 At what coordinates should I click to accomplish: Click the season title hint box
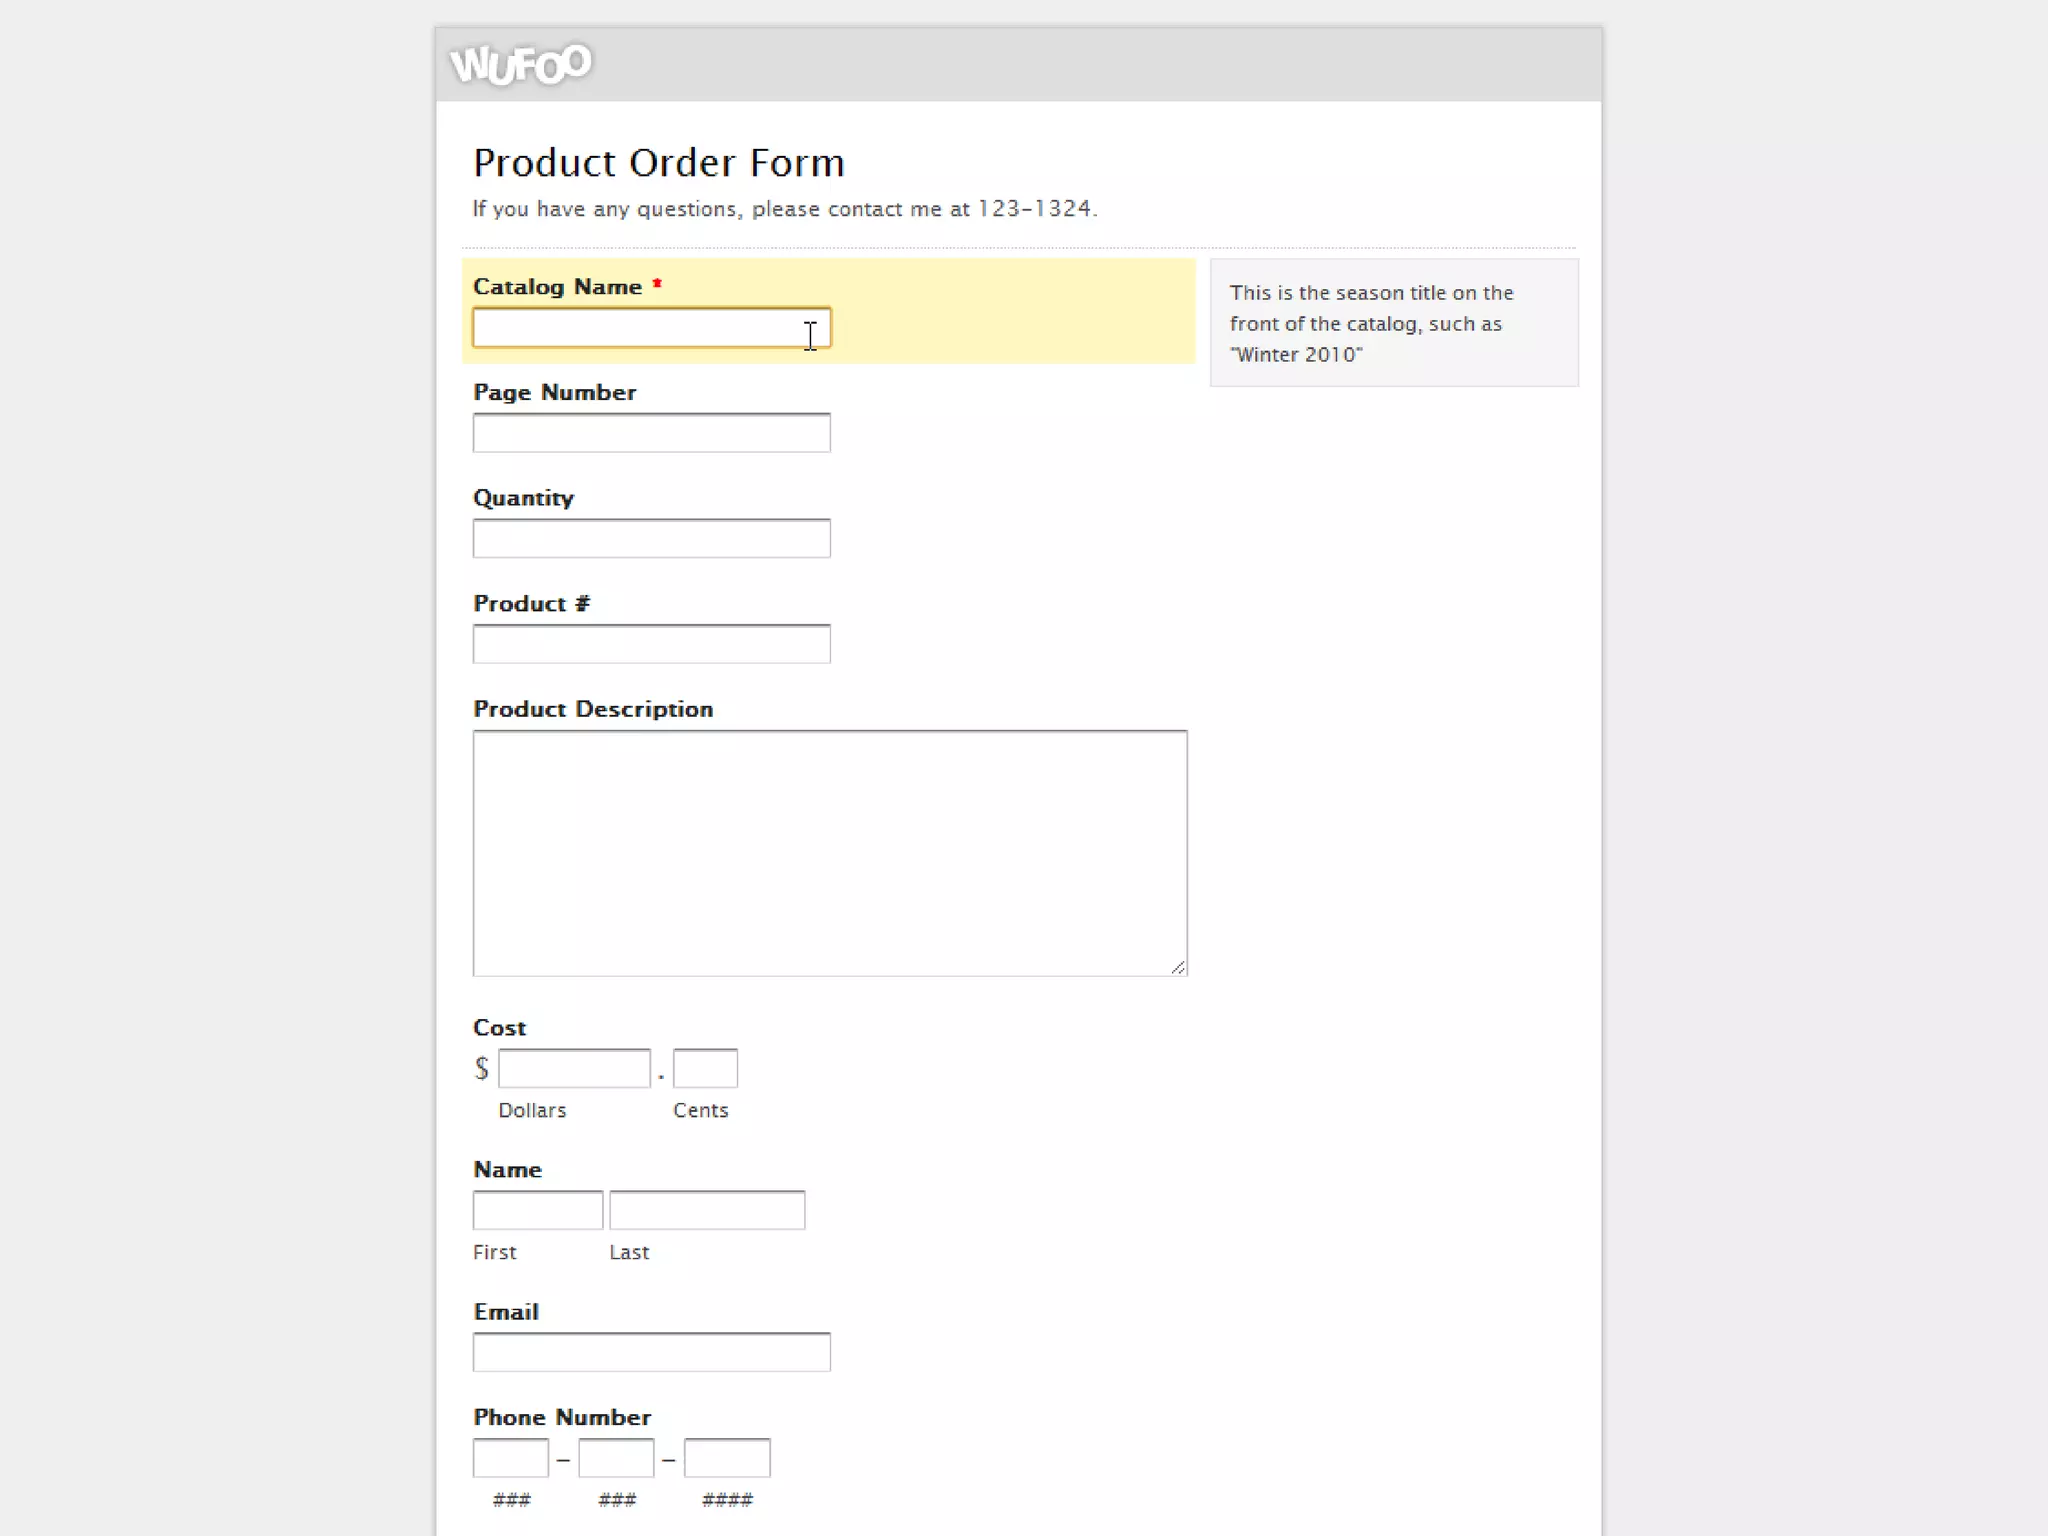coord(1393,323)
